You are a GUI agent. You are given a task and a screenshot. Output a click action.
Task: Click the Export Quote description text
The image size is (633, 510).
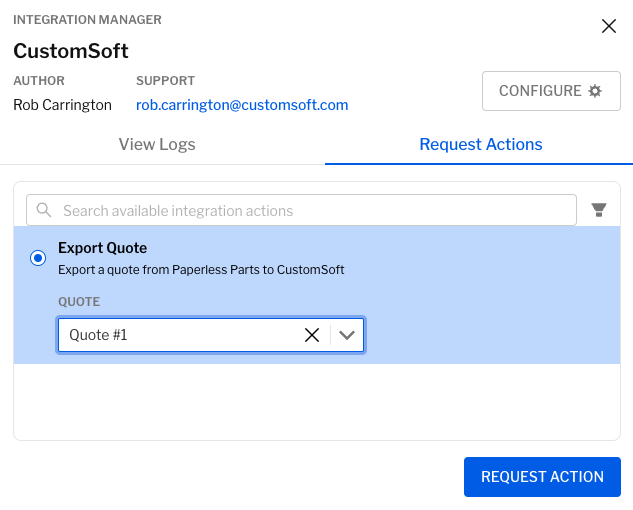(201, 269)
